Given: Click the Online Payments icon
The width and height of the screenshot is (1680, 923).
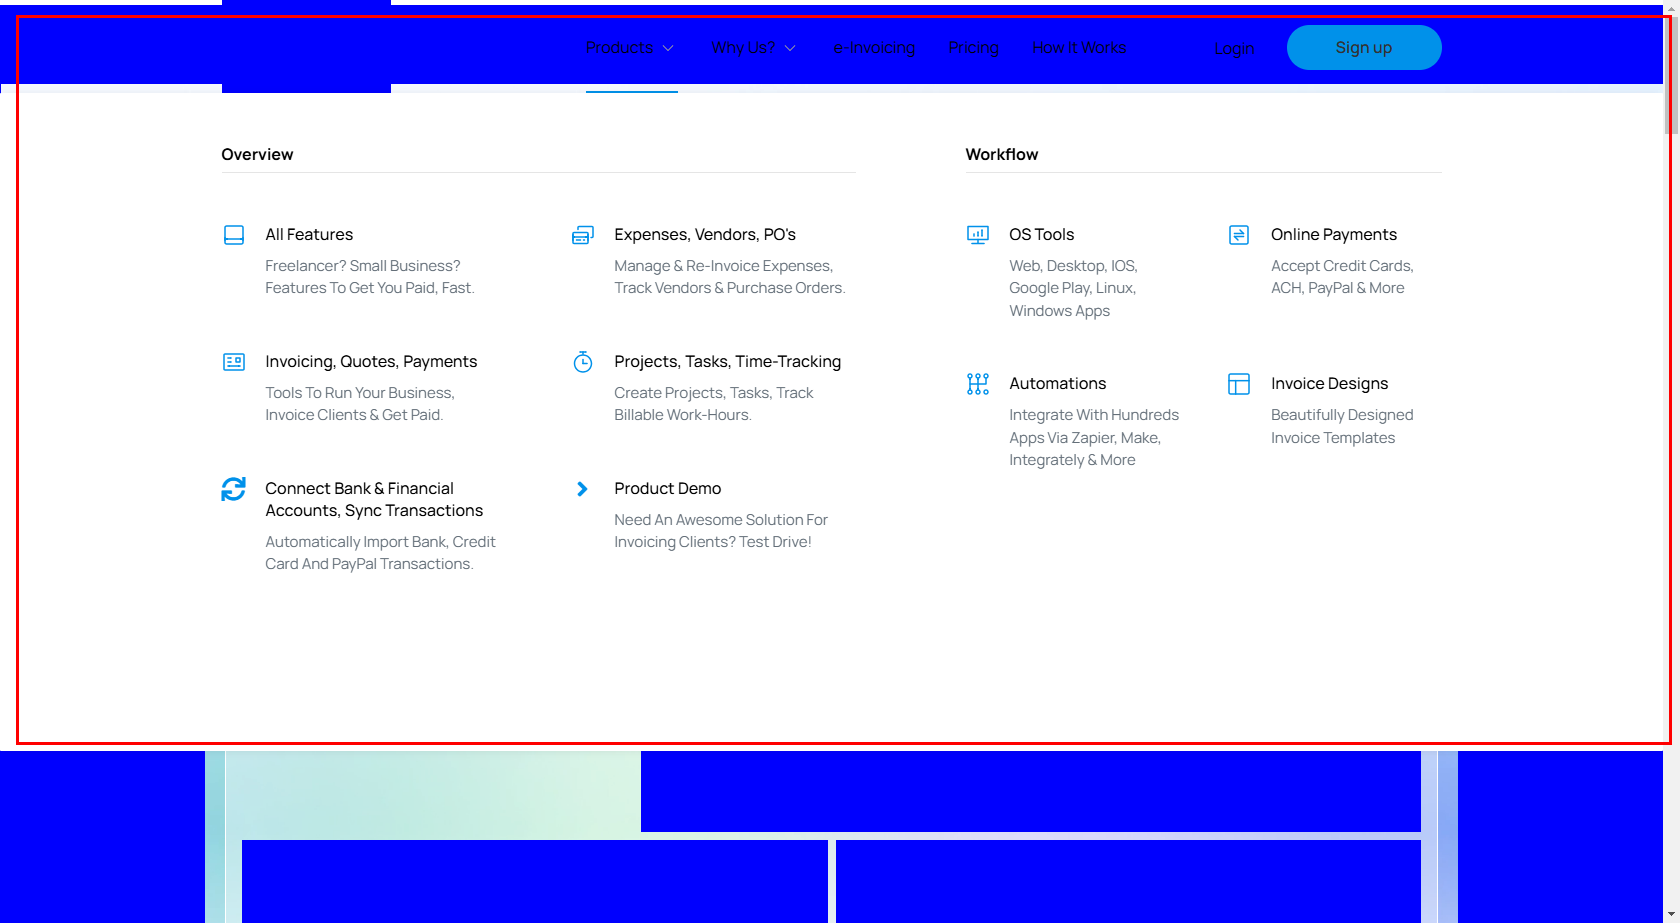Looking at the screenshot, I should click(1239, 235).
